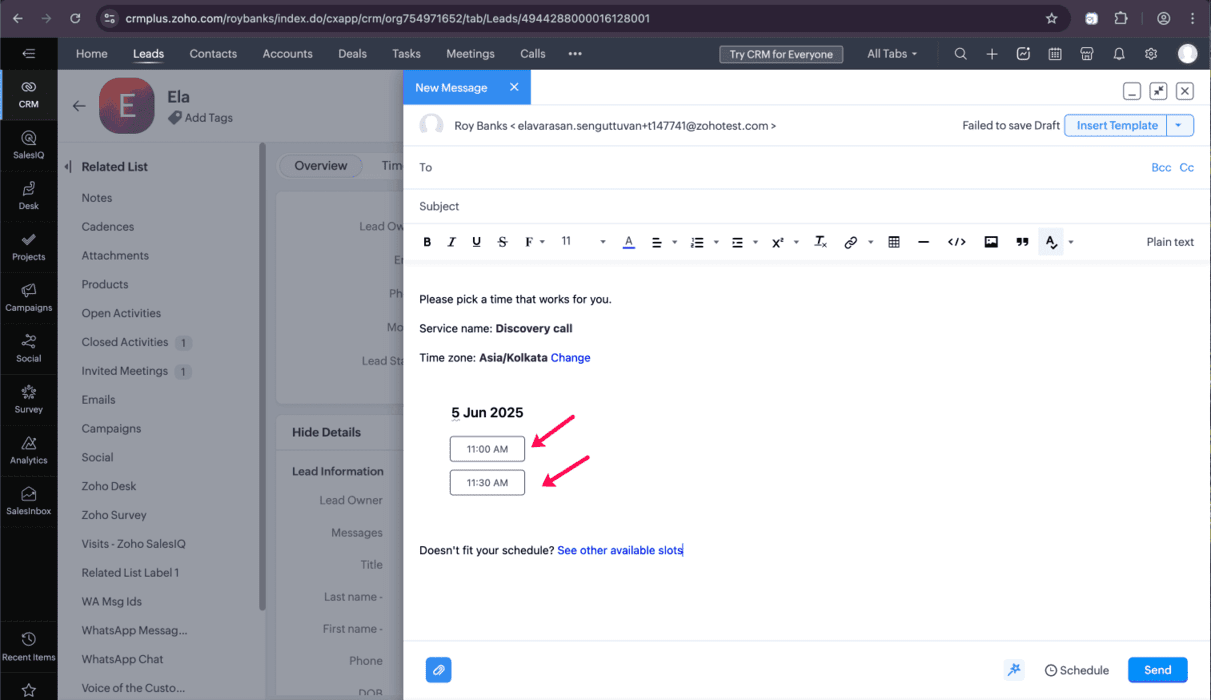Open Survey from the left sidebar
This screenshot has width=1211, height=700.
[28, 400]
